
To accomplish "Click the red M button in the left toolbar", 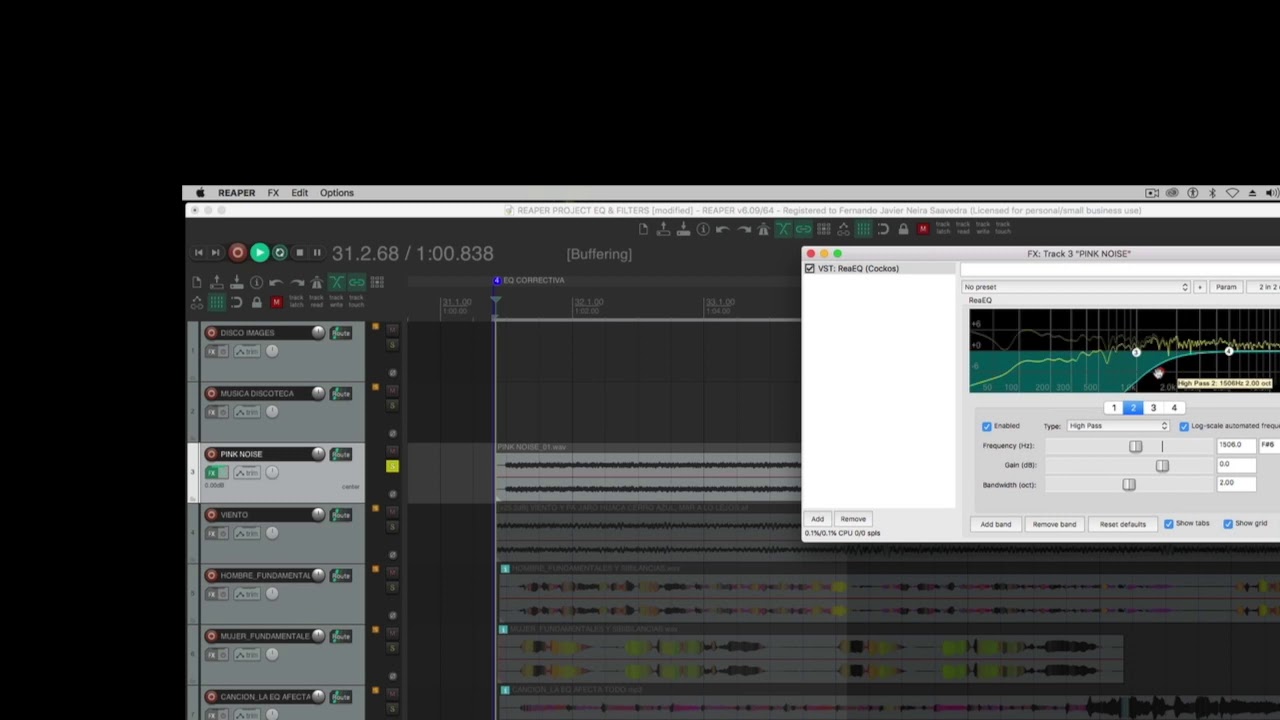I will [x=277, y=302].
